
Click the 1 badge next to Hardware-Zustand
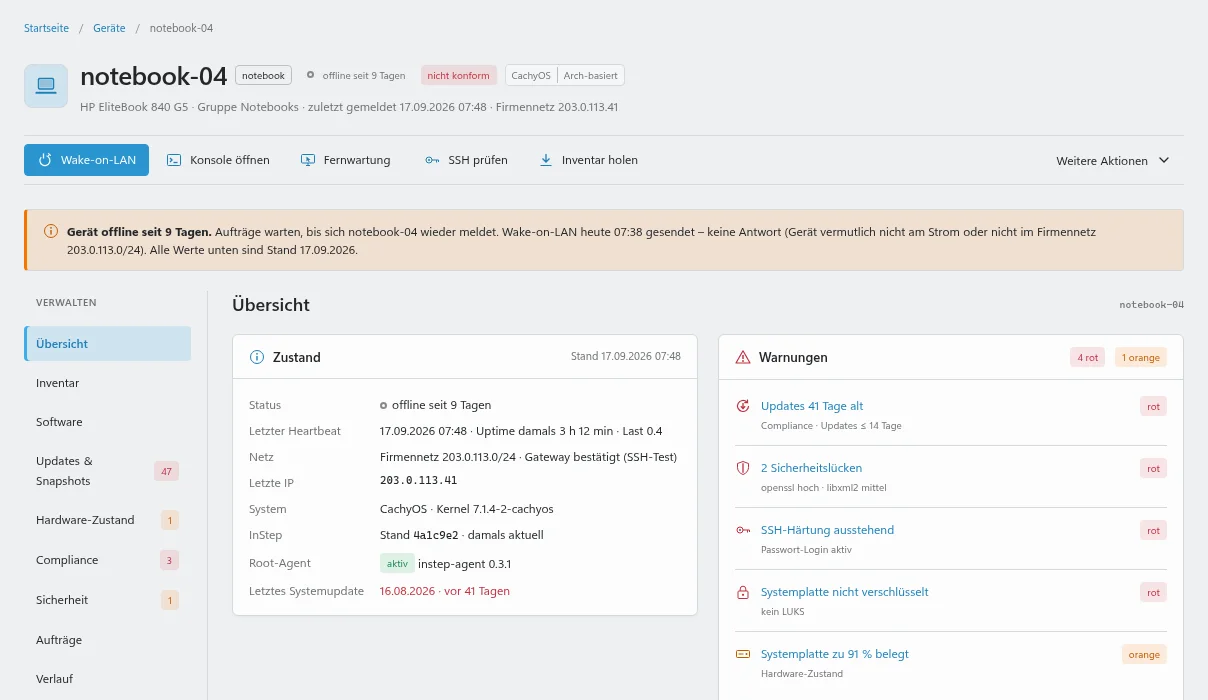(x=170, y=520)
